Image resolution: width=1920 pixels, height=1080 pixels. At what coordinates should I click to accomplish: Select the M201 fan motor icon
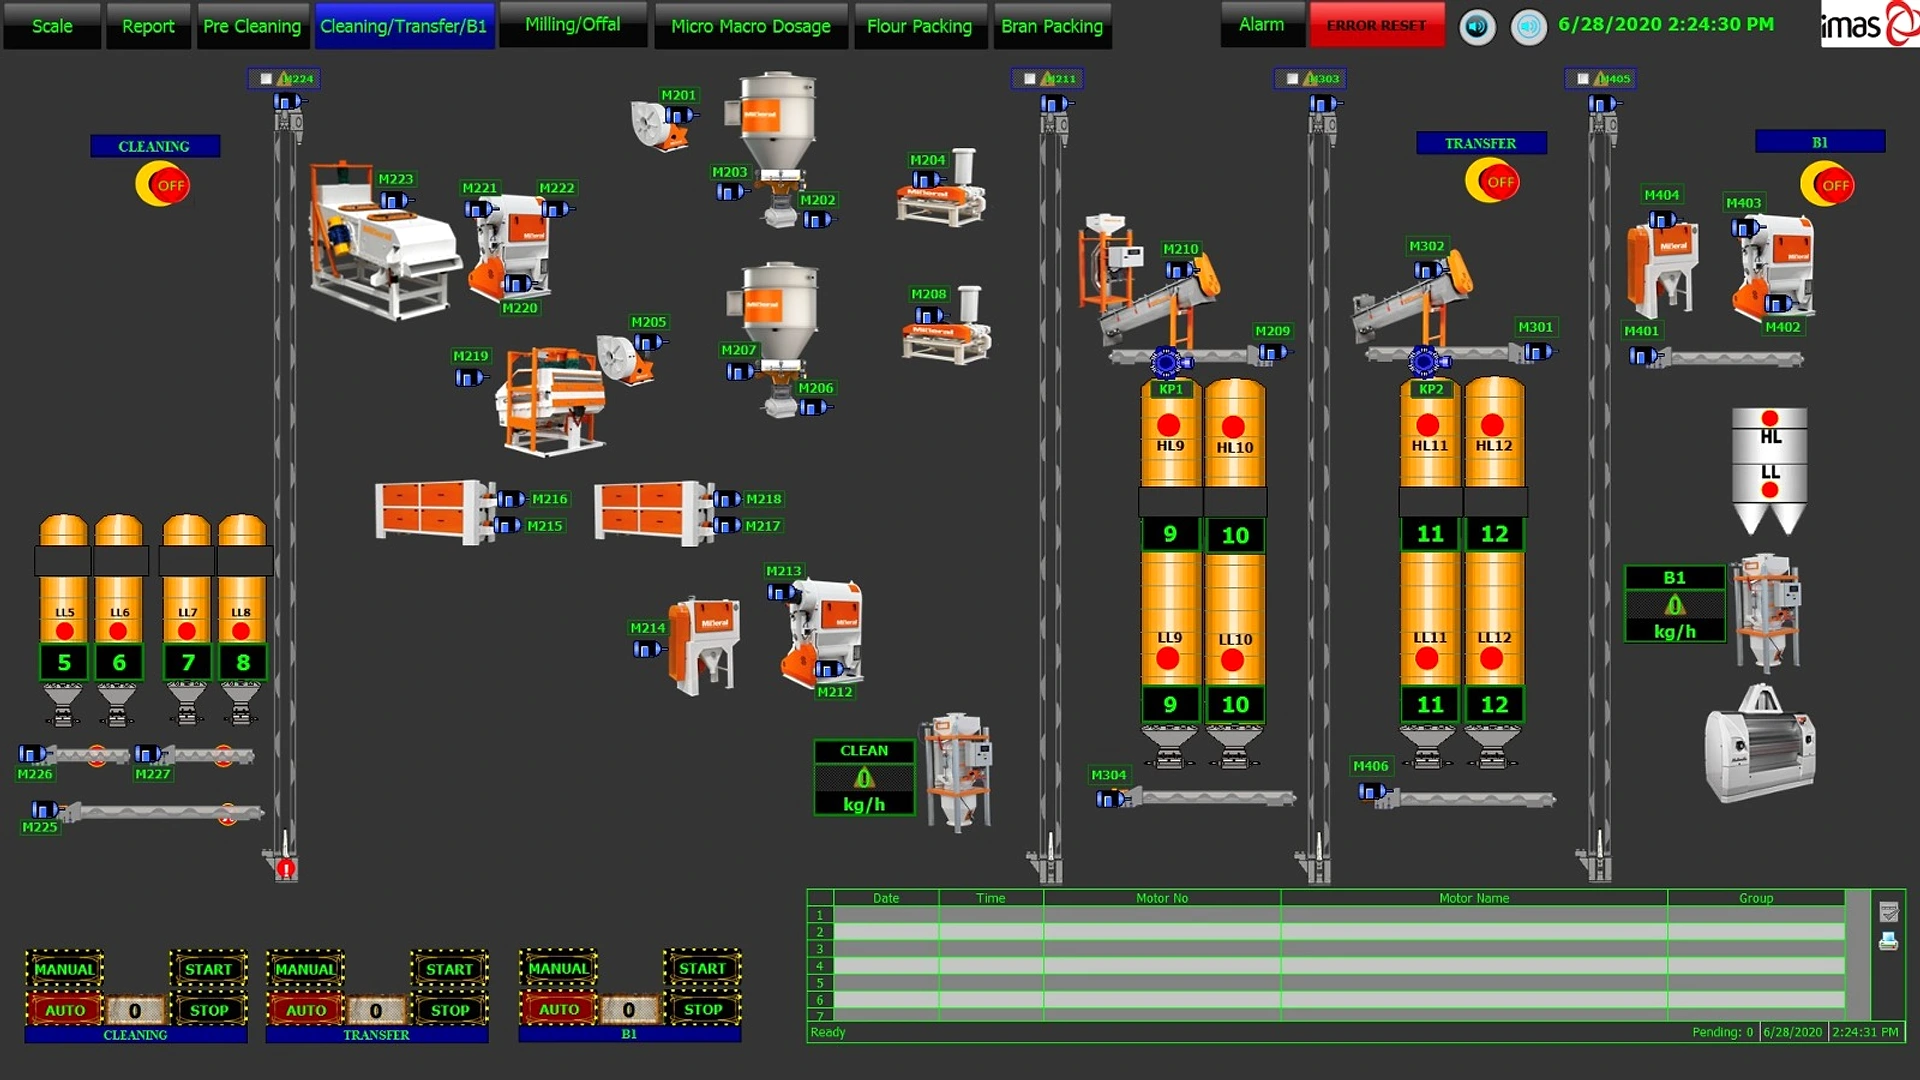(x=680, y=115)
